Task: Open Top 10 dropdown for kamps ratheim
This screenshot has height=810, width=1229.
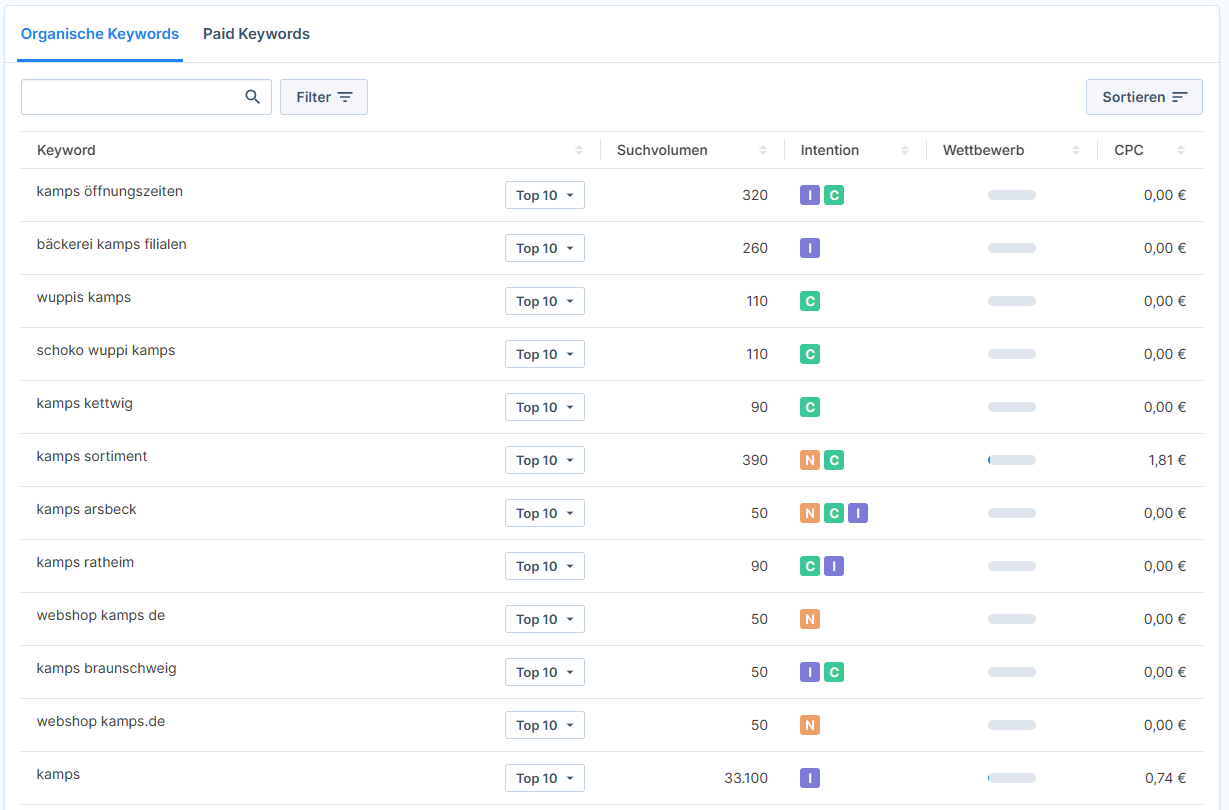Action: [545, 566]
